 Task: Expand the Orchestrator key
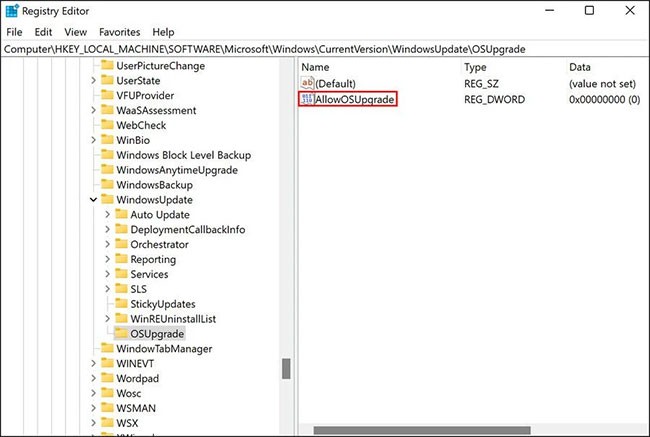tap(108, 244)
